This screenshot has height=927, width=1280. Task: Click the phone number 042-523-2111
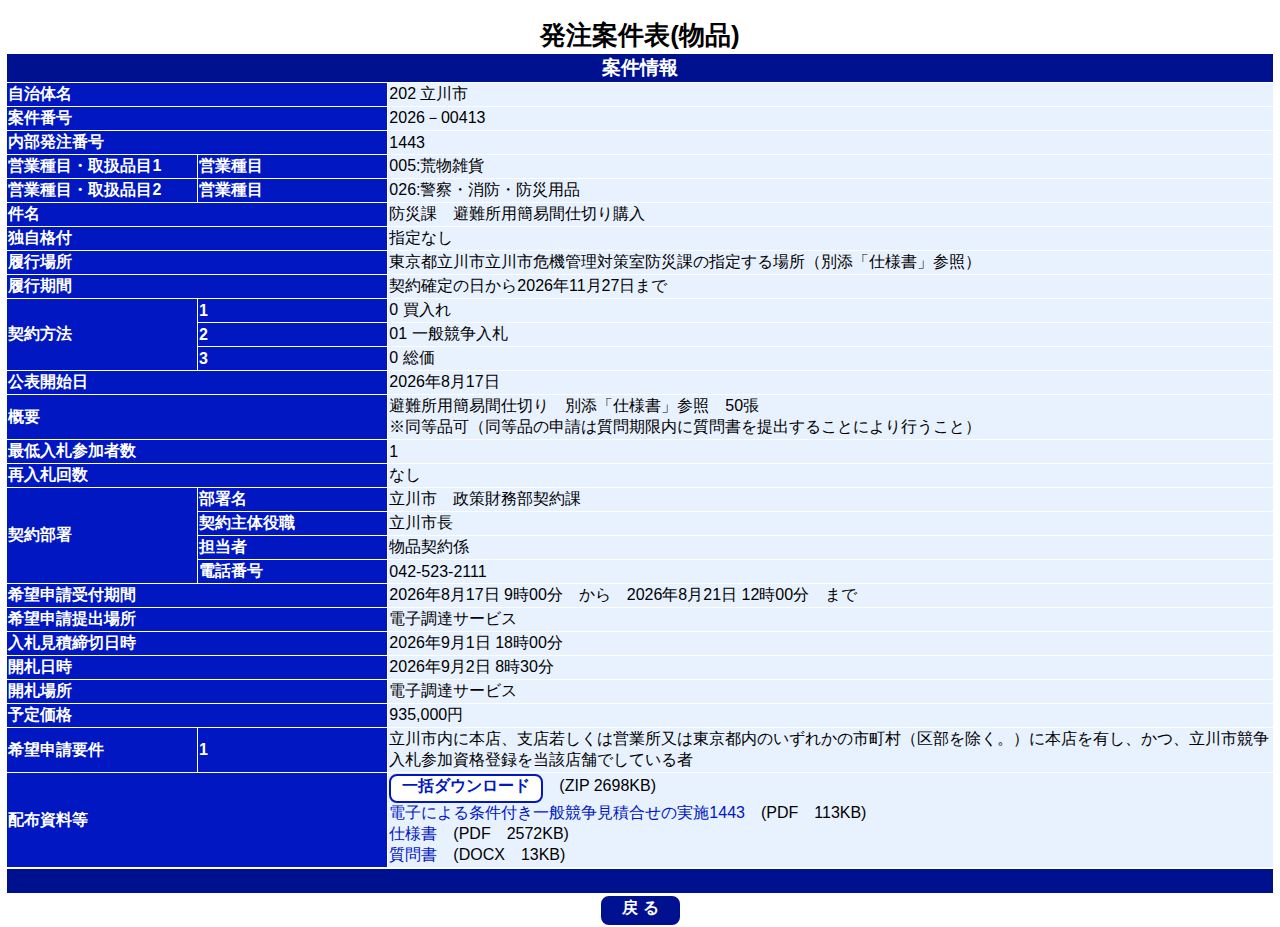pos(438,572)
